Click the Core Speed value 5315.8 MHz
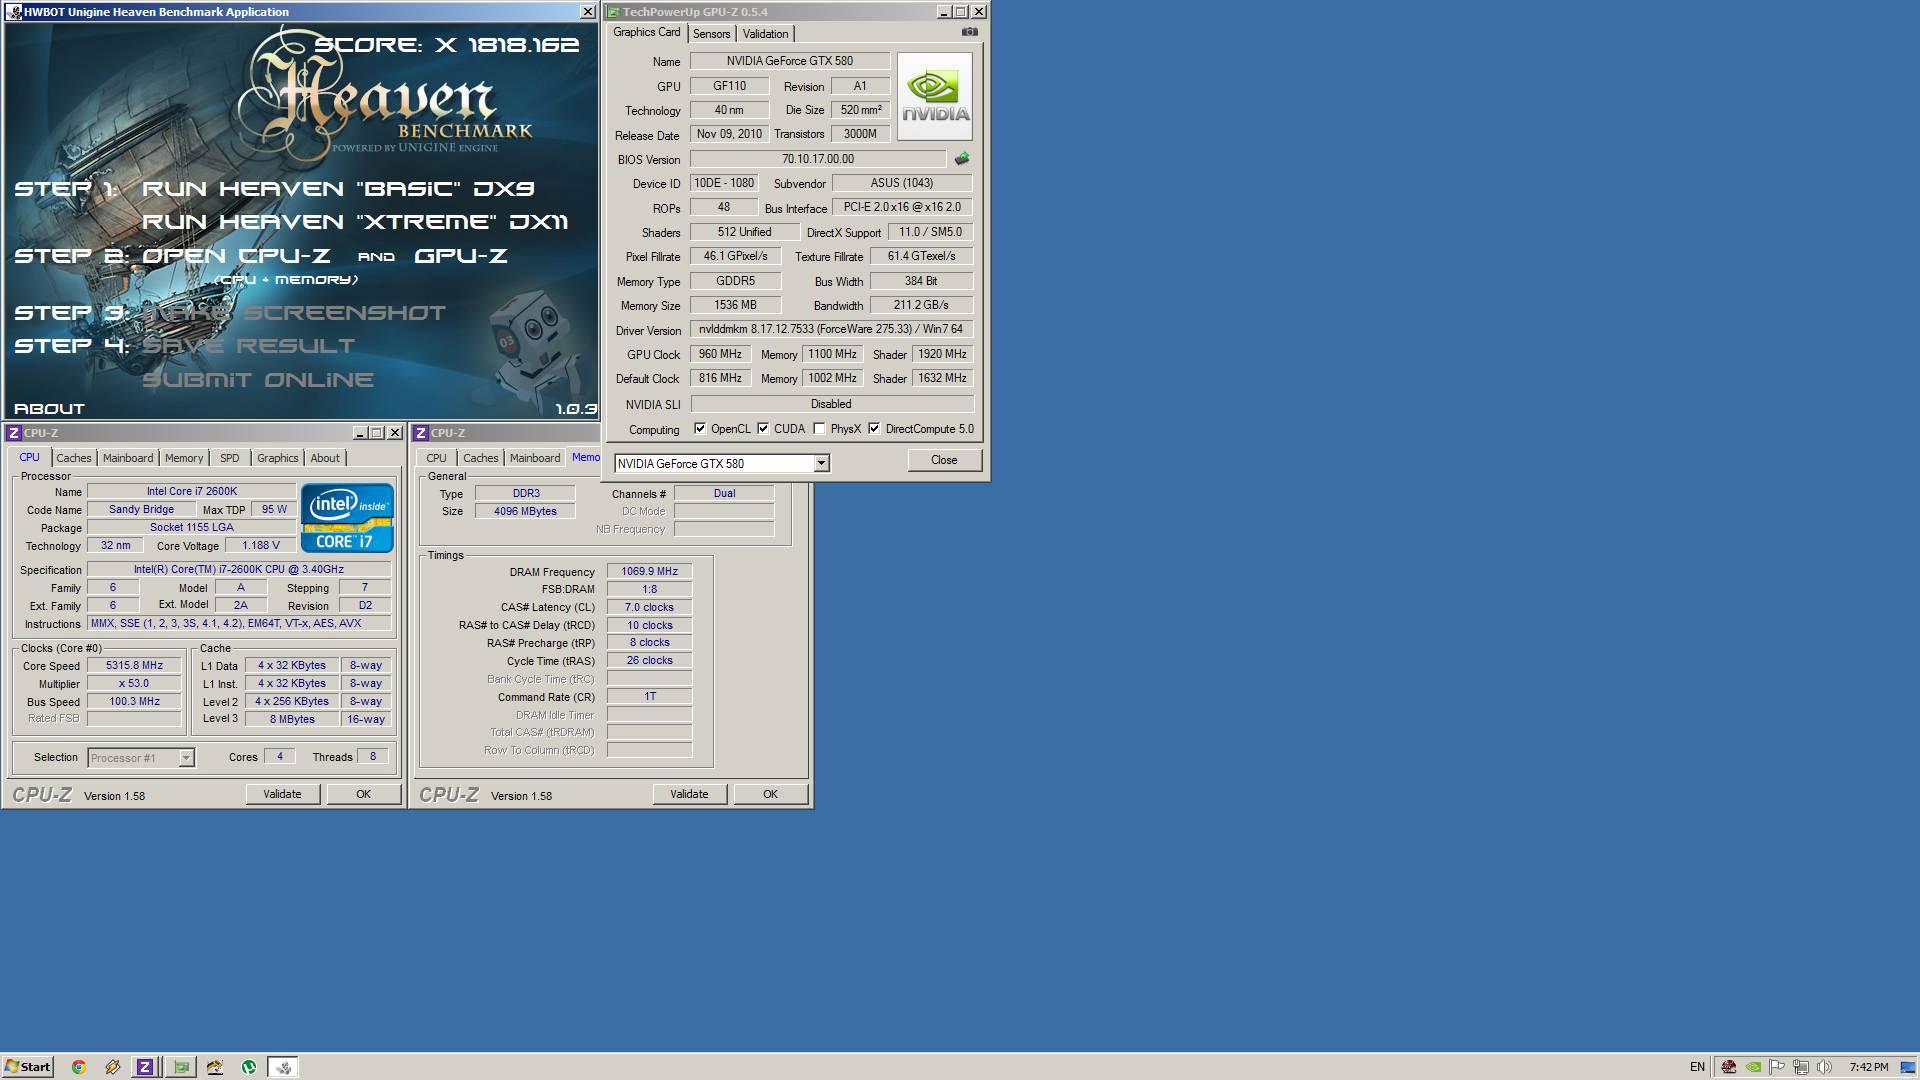 pyautogui.click(x=134, y=666)
